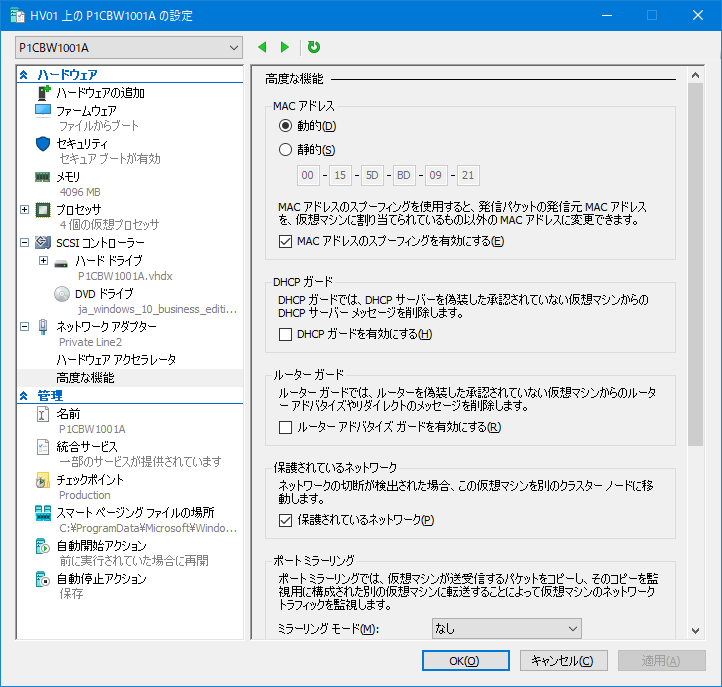Click the スマート ページング ファイルの場所 icon
Image resolution: width=722 pixels, height=687 pixels.
[43, 513]
